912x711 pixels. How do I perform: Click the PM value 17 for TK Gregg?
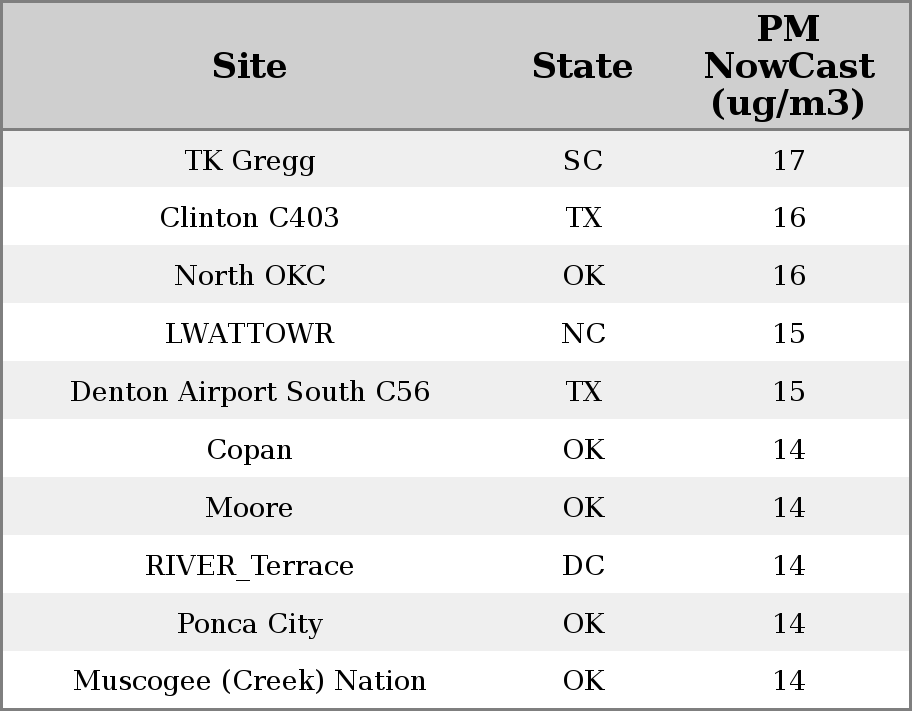pos(788,160)
